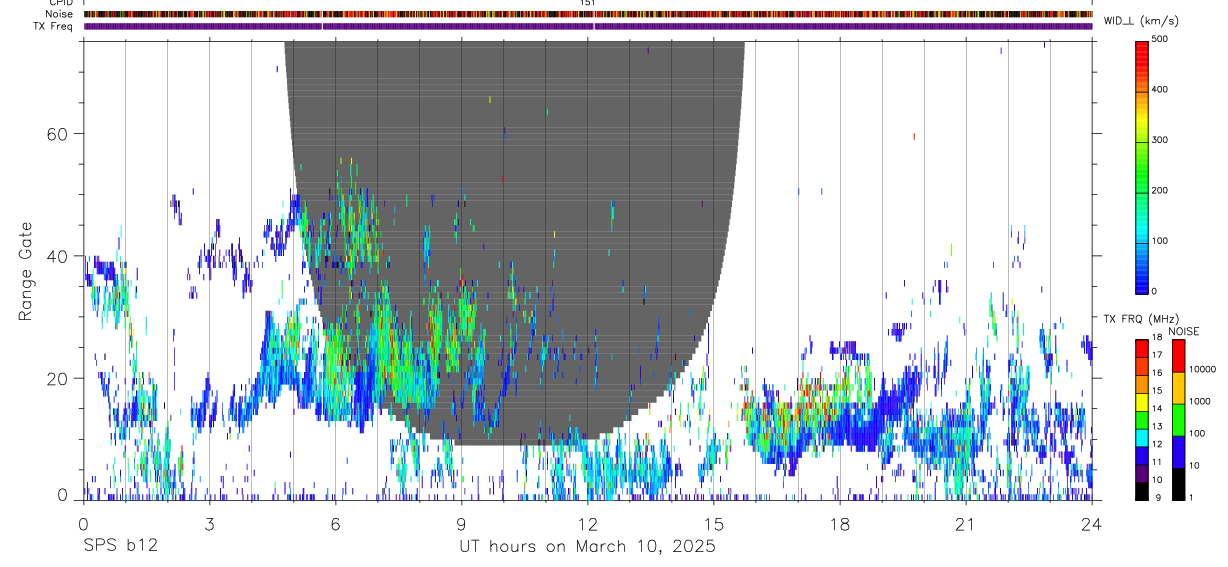Select the purple 10-11 MHz frequency swatch
The height and width of the screenshot is (567, 1228).
pyautogui.click(x=1142, y=472)
